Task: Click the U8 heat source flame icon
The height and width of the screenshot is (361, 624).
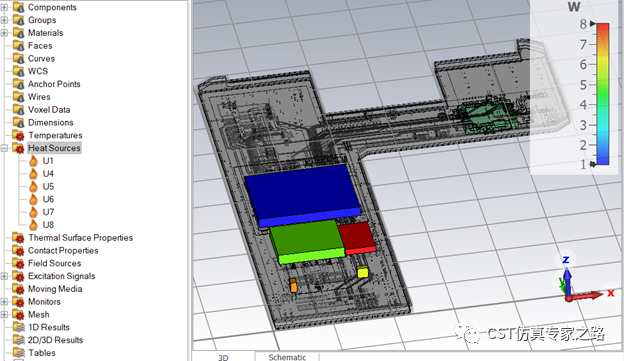Action: [34, 225]
